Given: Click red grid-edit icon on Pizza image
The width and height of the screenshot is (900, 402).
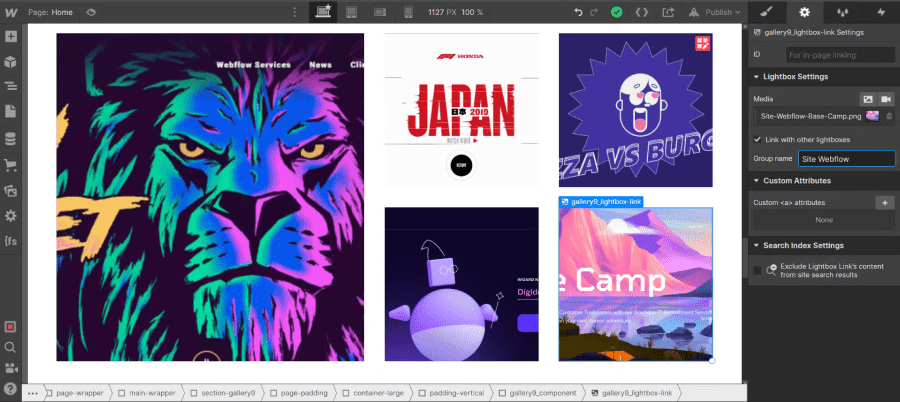Looking at the screenshot, I should pyautogui.click(x=703, y=44).
